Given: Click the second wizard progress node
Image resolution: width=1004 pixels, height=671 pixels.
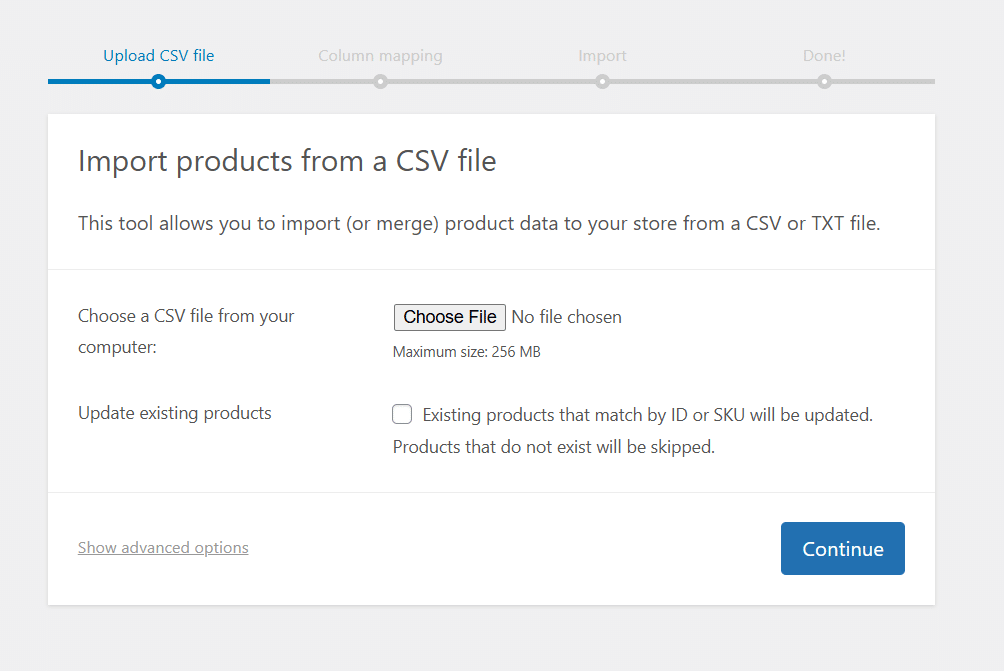Looking at the screenshot, I should point(380,82).
